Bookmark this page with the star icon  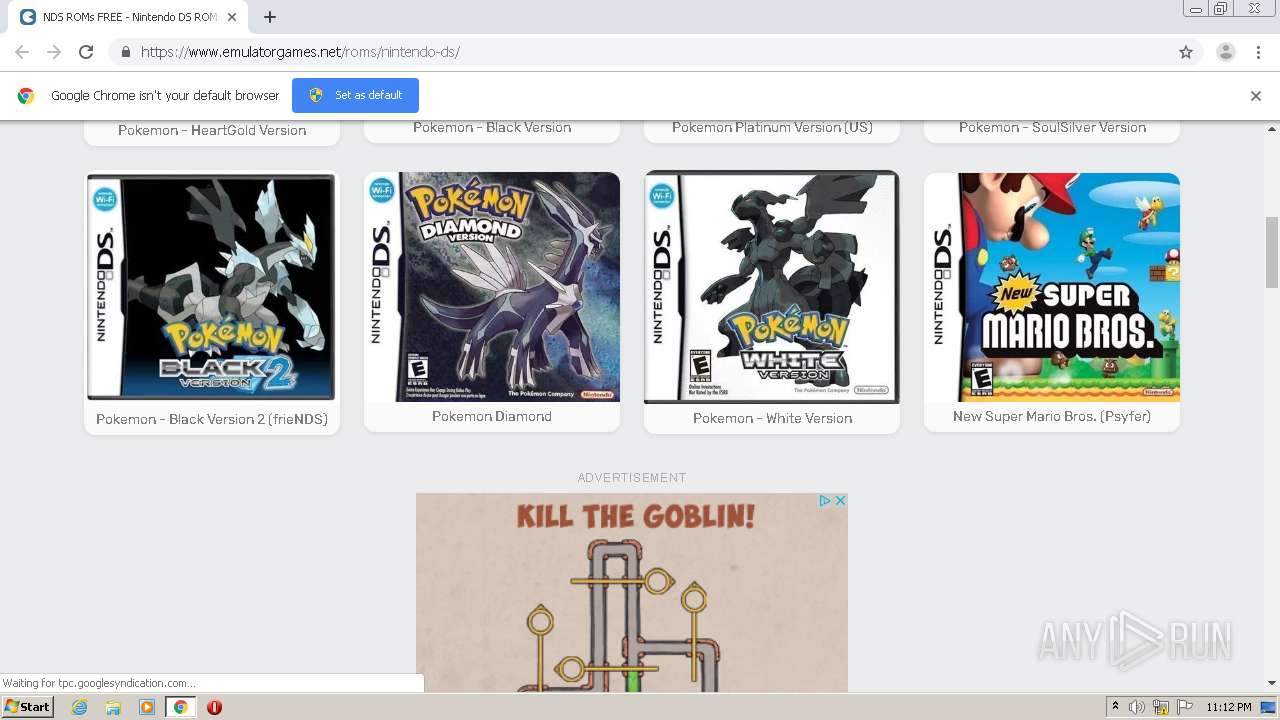pyautogui.click(x=1186, y=52)
